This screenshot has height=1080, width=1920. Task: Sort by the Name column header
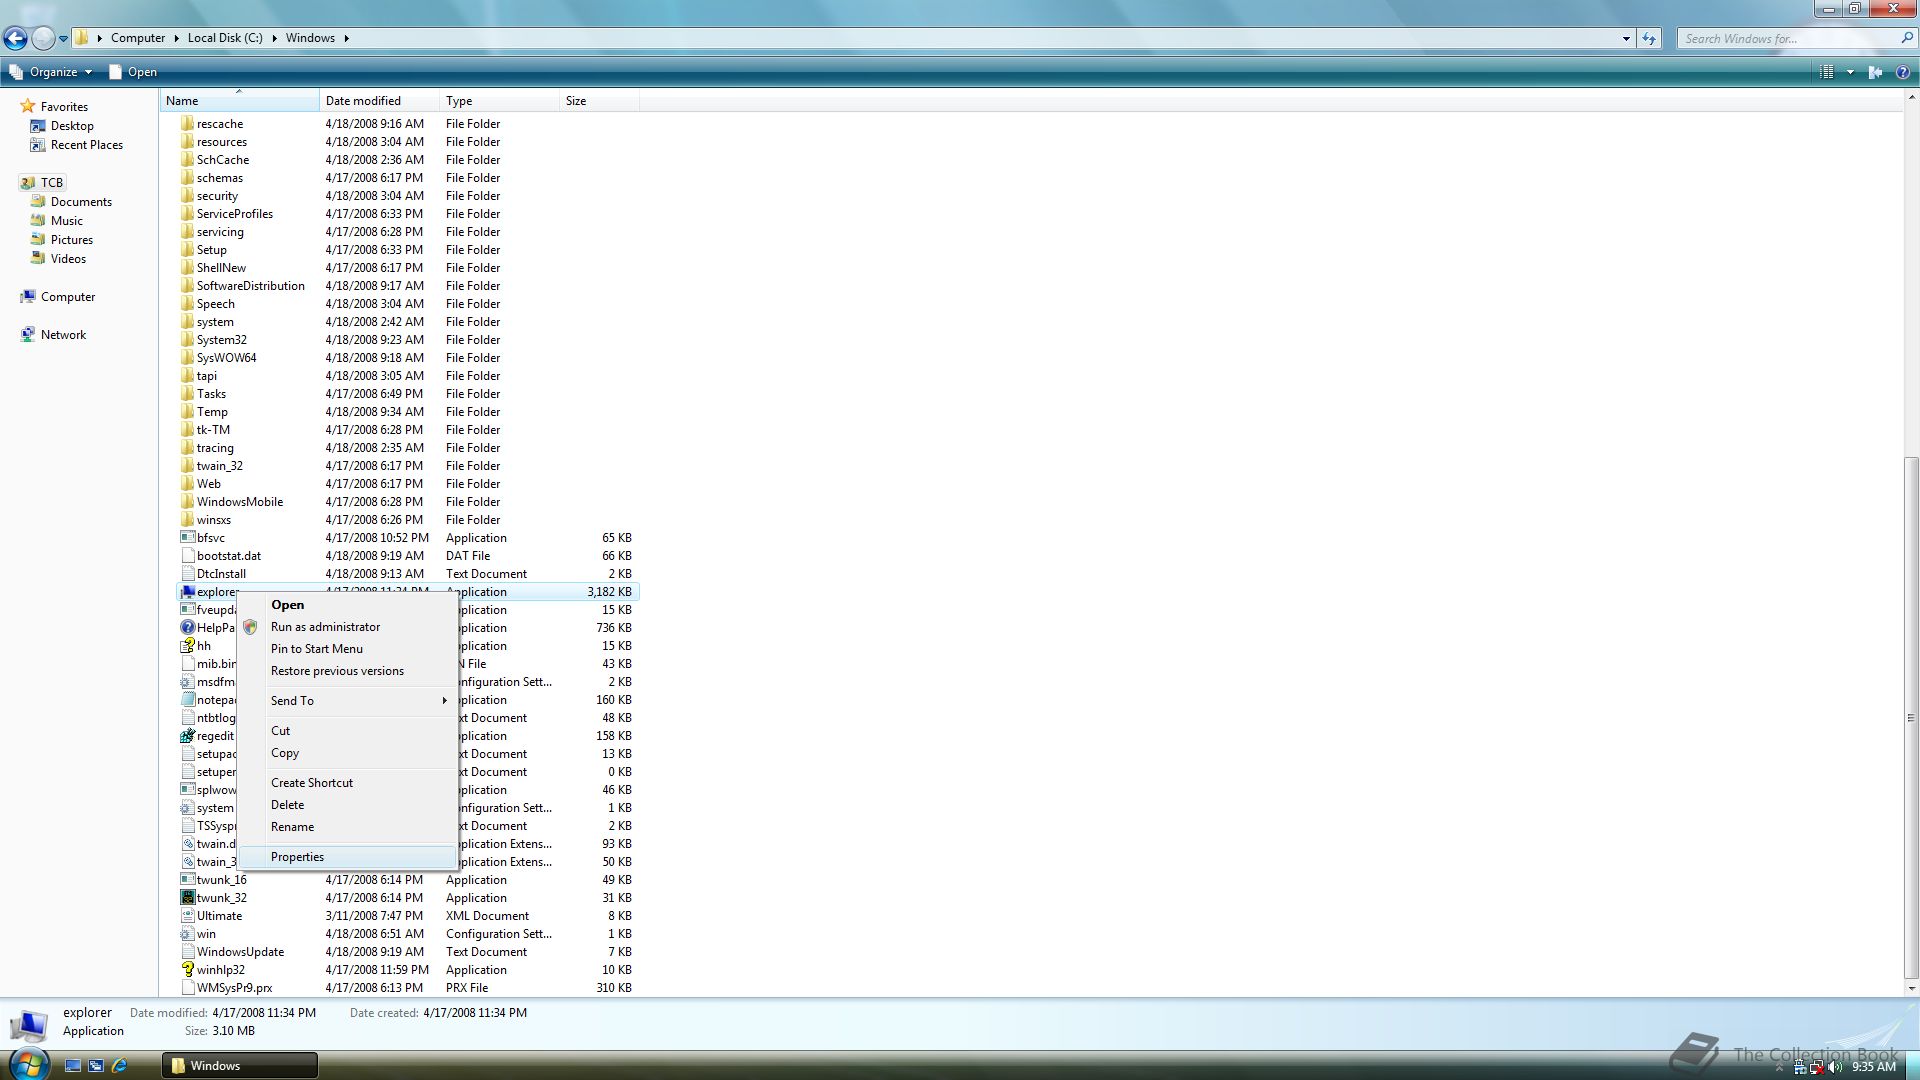pyautogui.click(x=239, y=101)
